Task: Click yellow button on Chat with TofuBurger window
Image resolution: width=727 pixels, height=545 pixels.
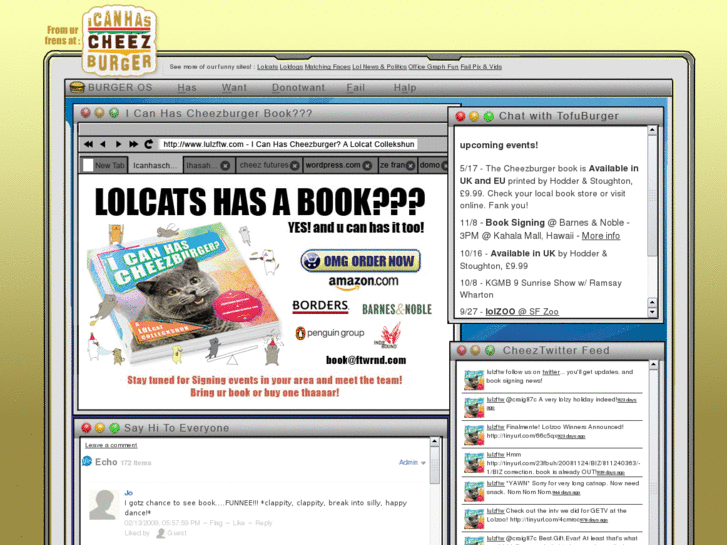Action: coord(474,116)
